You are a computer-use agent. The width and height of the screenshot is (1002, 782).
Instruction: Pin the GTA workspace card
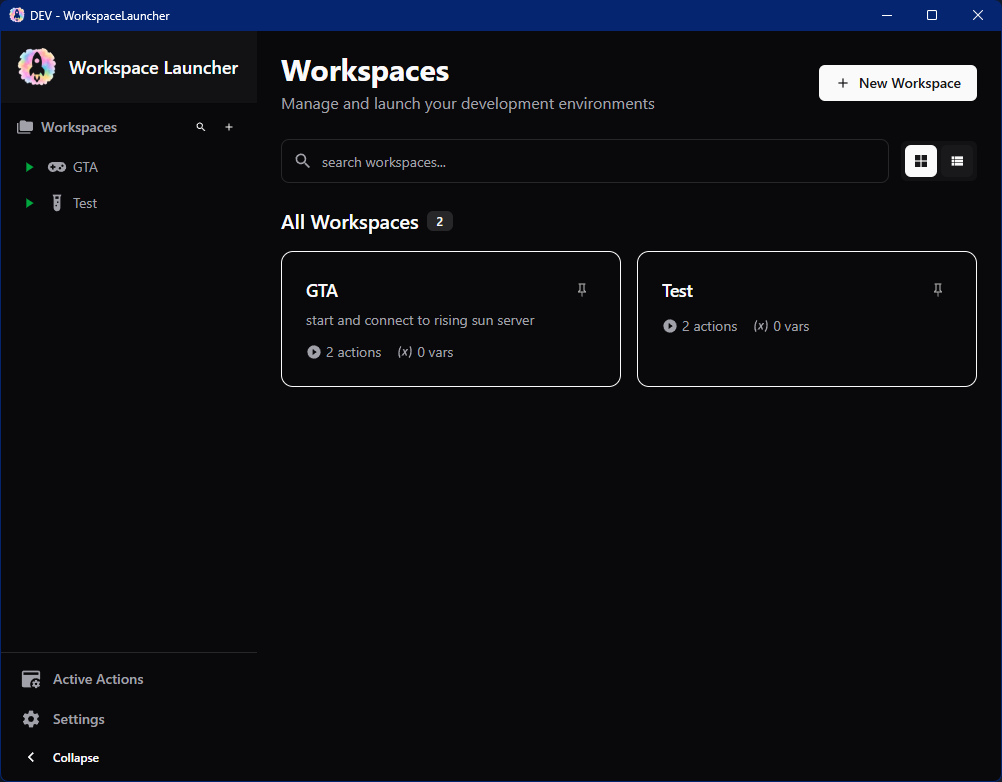click(582, 289)
